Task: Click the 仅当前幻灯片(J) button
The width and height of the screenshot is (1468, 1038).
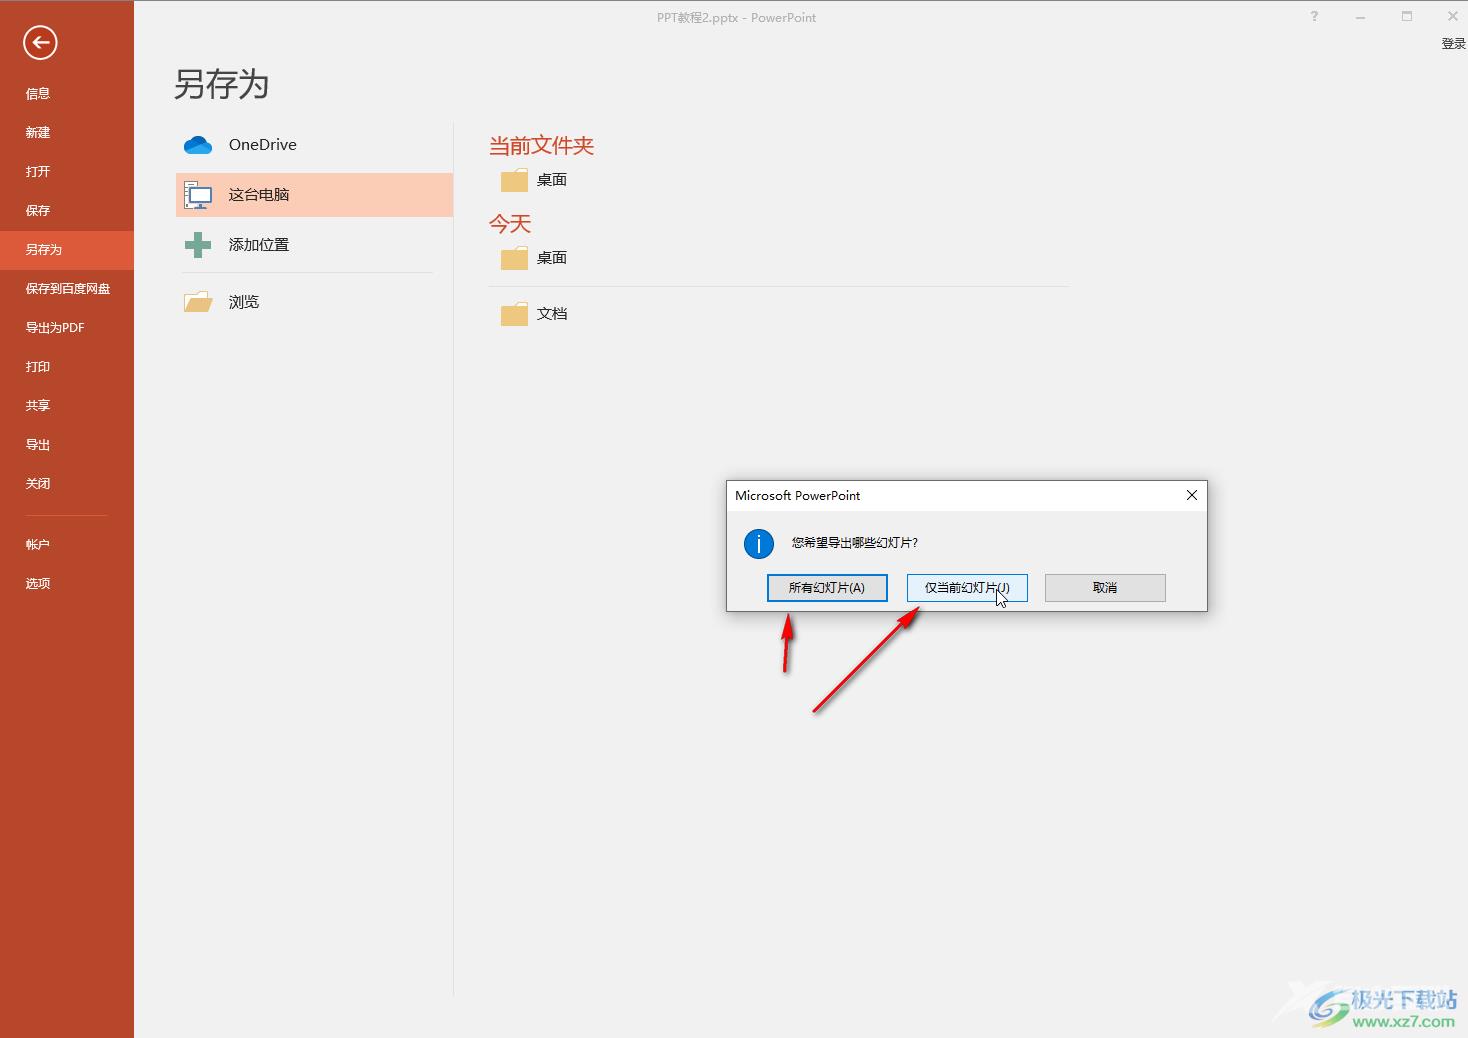Action: pyautogui.click(x=967, y=588)
